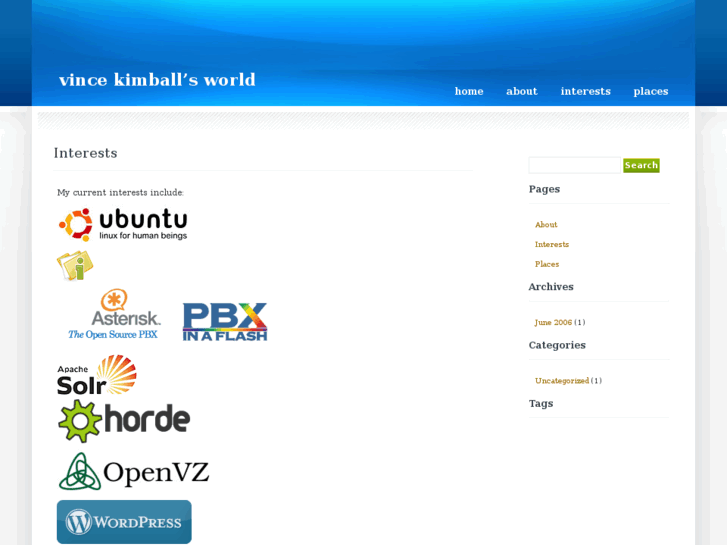Select the Apache Solr logo

[x=96, y=375]
